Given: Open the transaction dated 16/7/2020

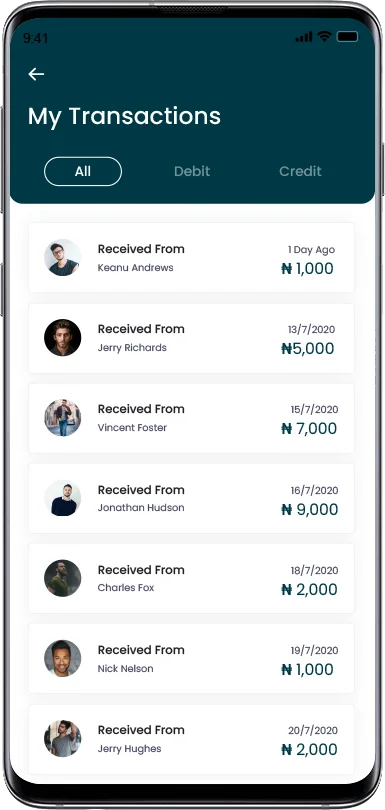Looking at the screenshot, I should click(x=191, y=499).
